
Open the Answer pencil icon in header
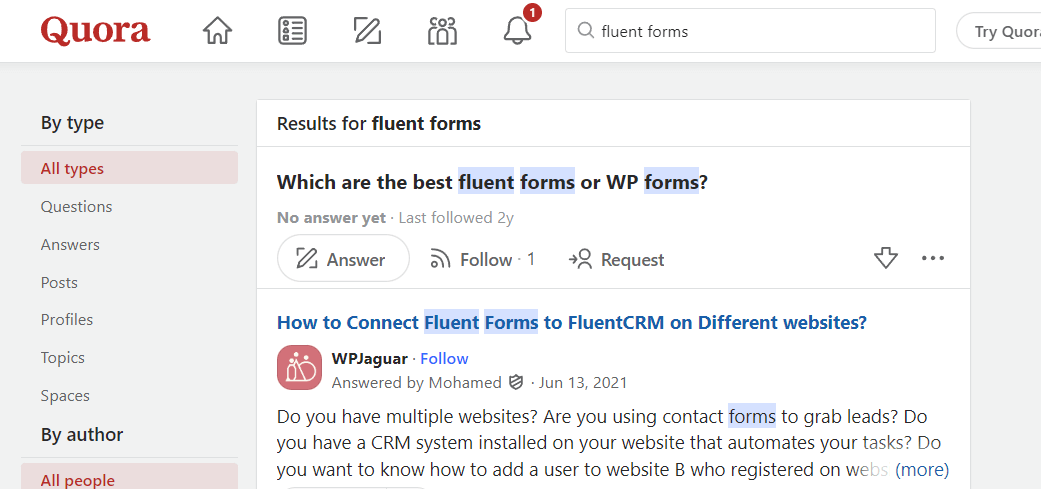point(367,31)
